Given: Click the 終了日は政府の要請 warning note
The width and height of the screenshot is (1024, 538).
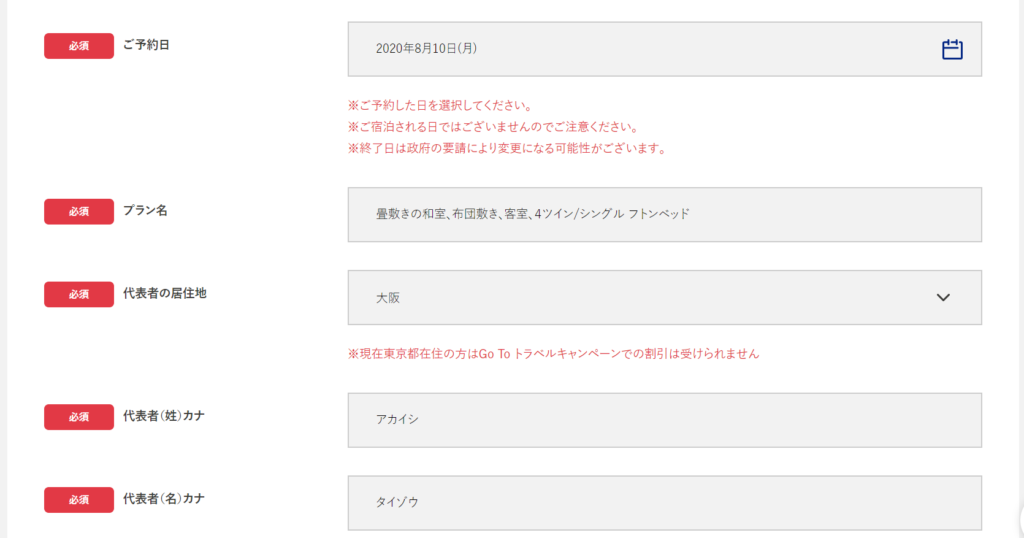Looking at the screenshot, I should click(x=507, y=149).
